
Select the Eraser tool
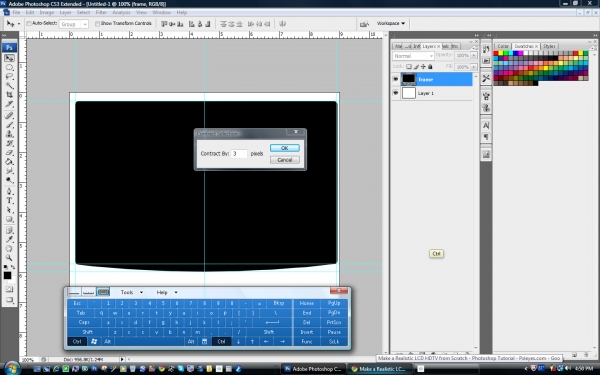pos(10,152)
